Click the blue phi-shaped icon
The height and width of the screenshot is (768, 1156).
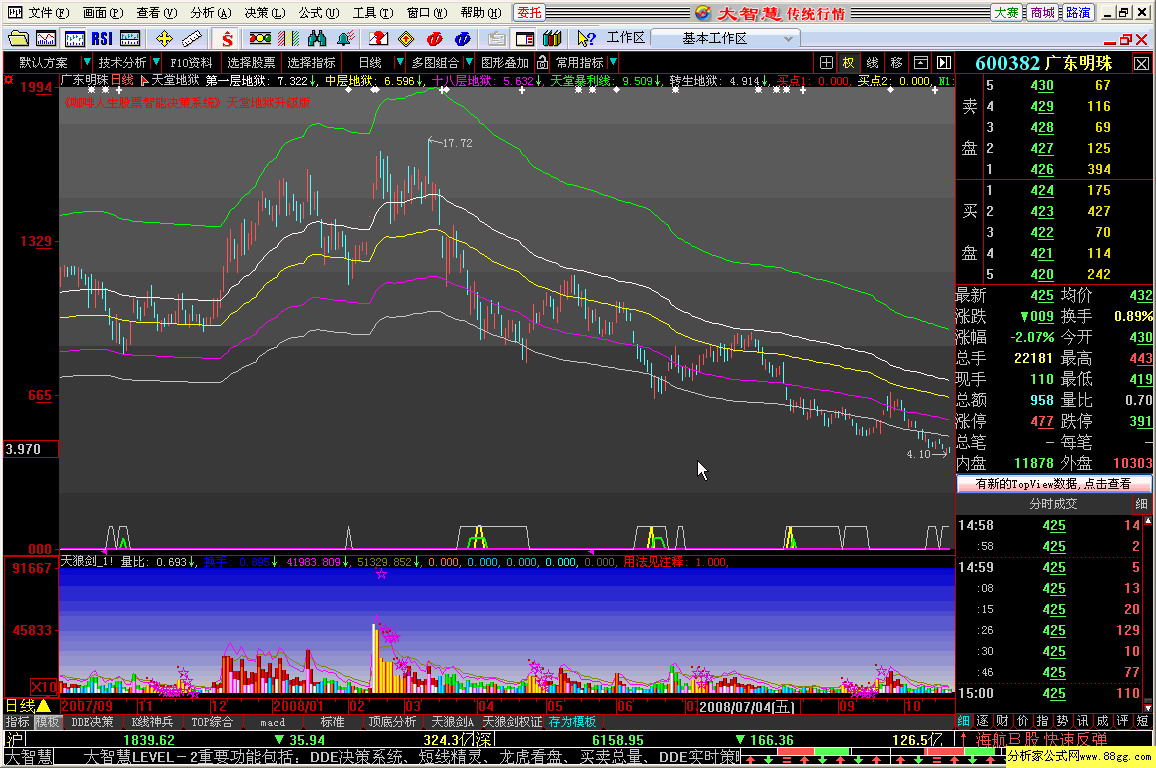463,38
